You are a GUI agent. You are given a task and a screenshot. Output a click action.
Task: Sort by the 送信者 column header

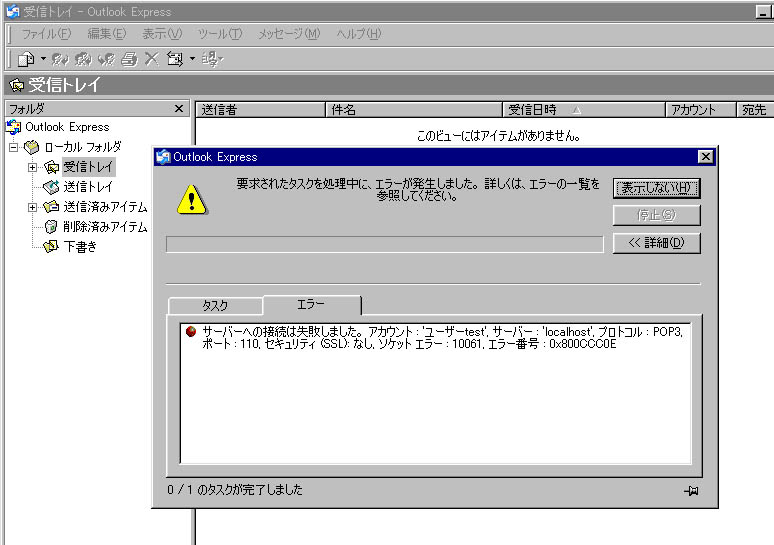pyautogui.click(x=261, y=110)
